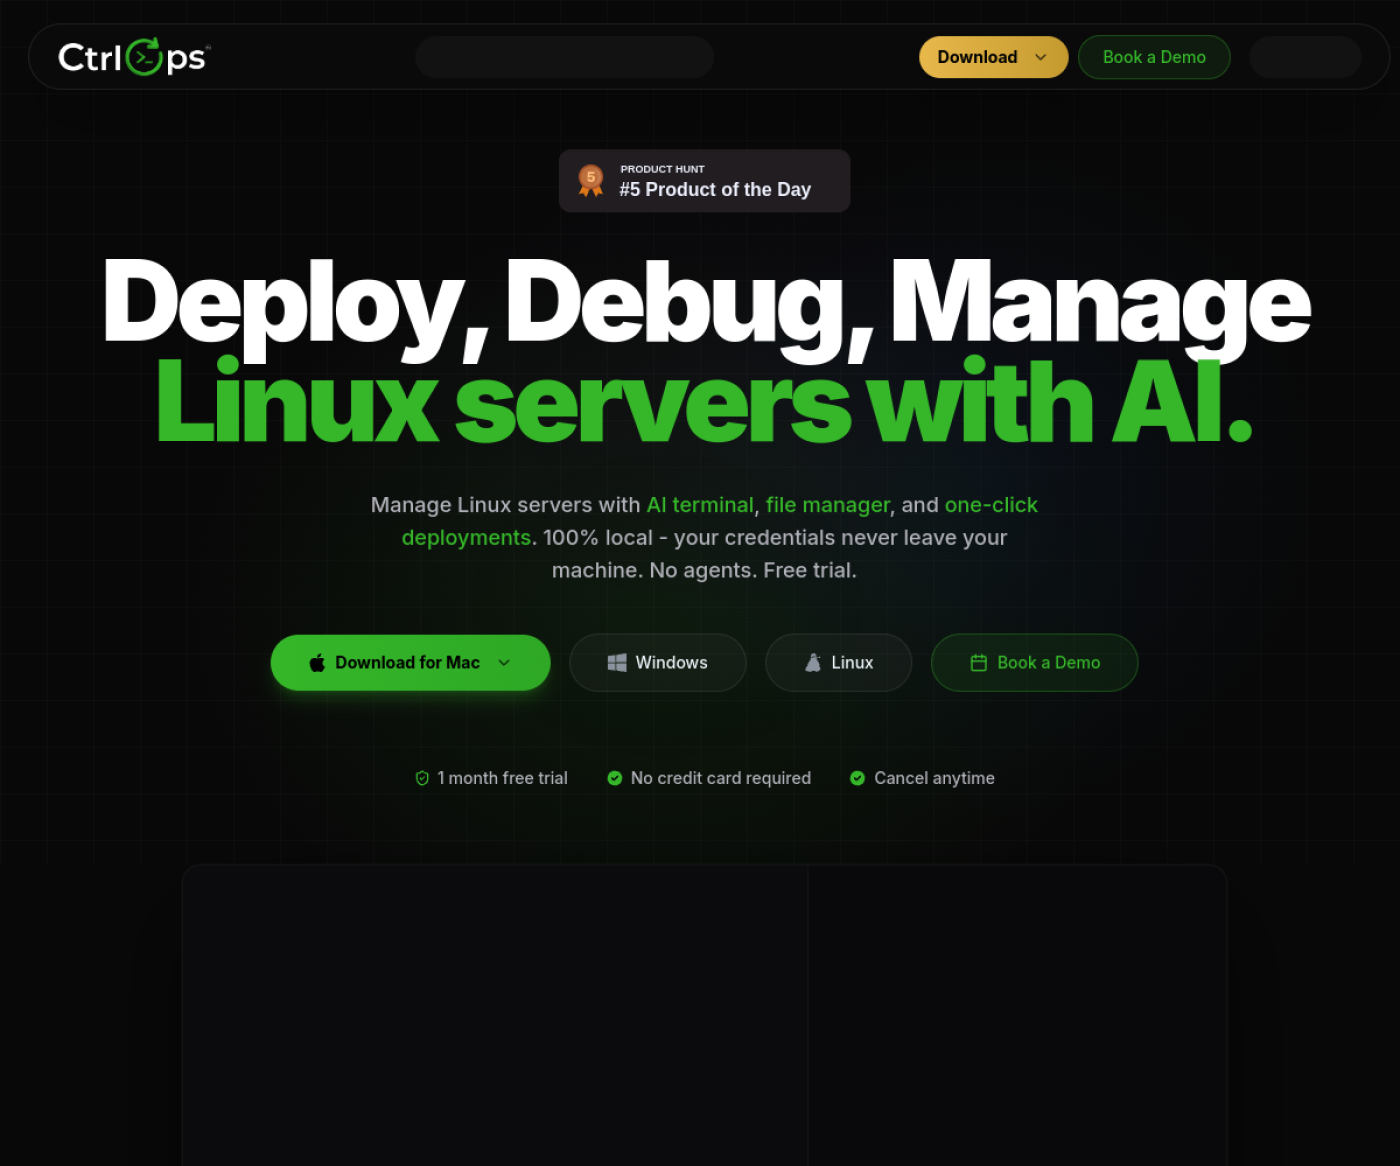The width and height of the screenshot is (1400, 1166).
Task: Open the AI terminal link
Action: 700,505
